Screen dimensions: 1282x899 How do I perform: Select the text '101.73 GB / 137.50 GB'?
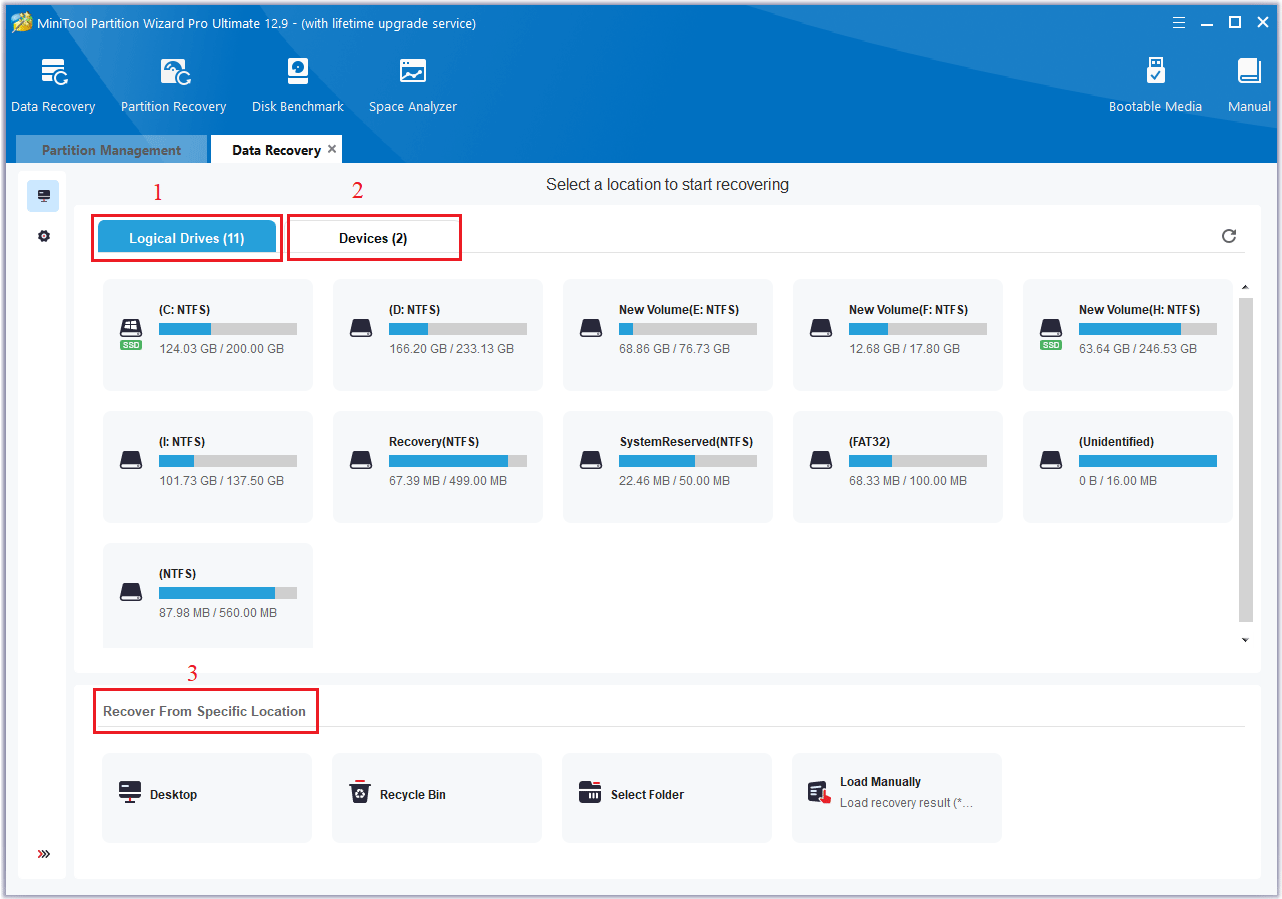(222, 481)
